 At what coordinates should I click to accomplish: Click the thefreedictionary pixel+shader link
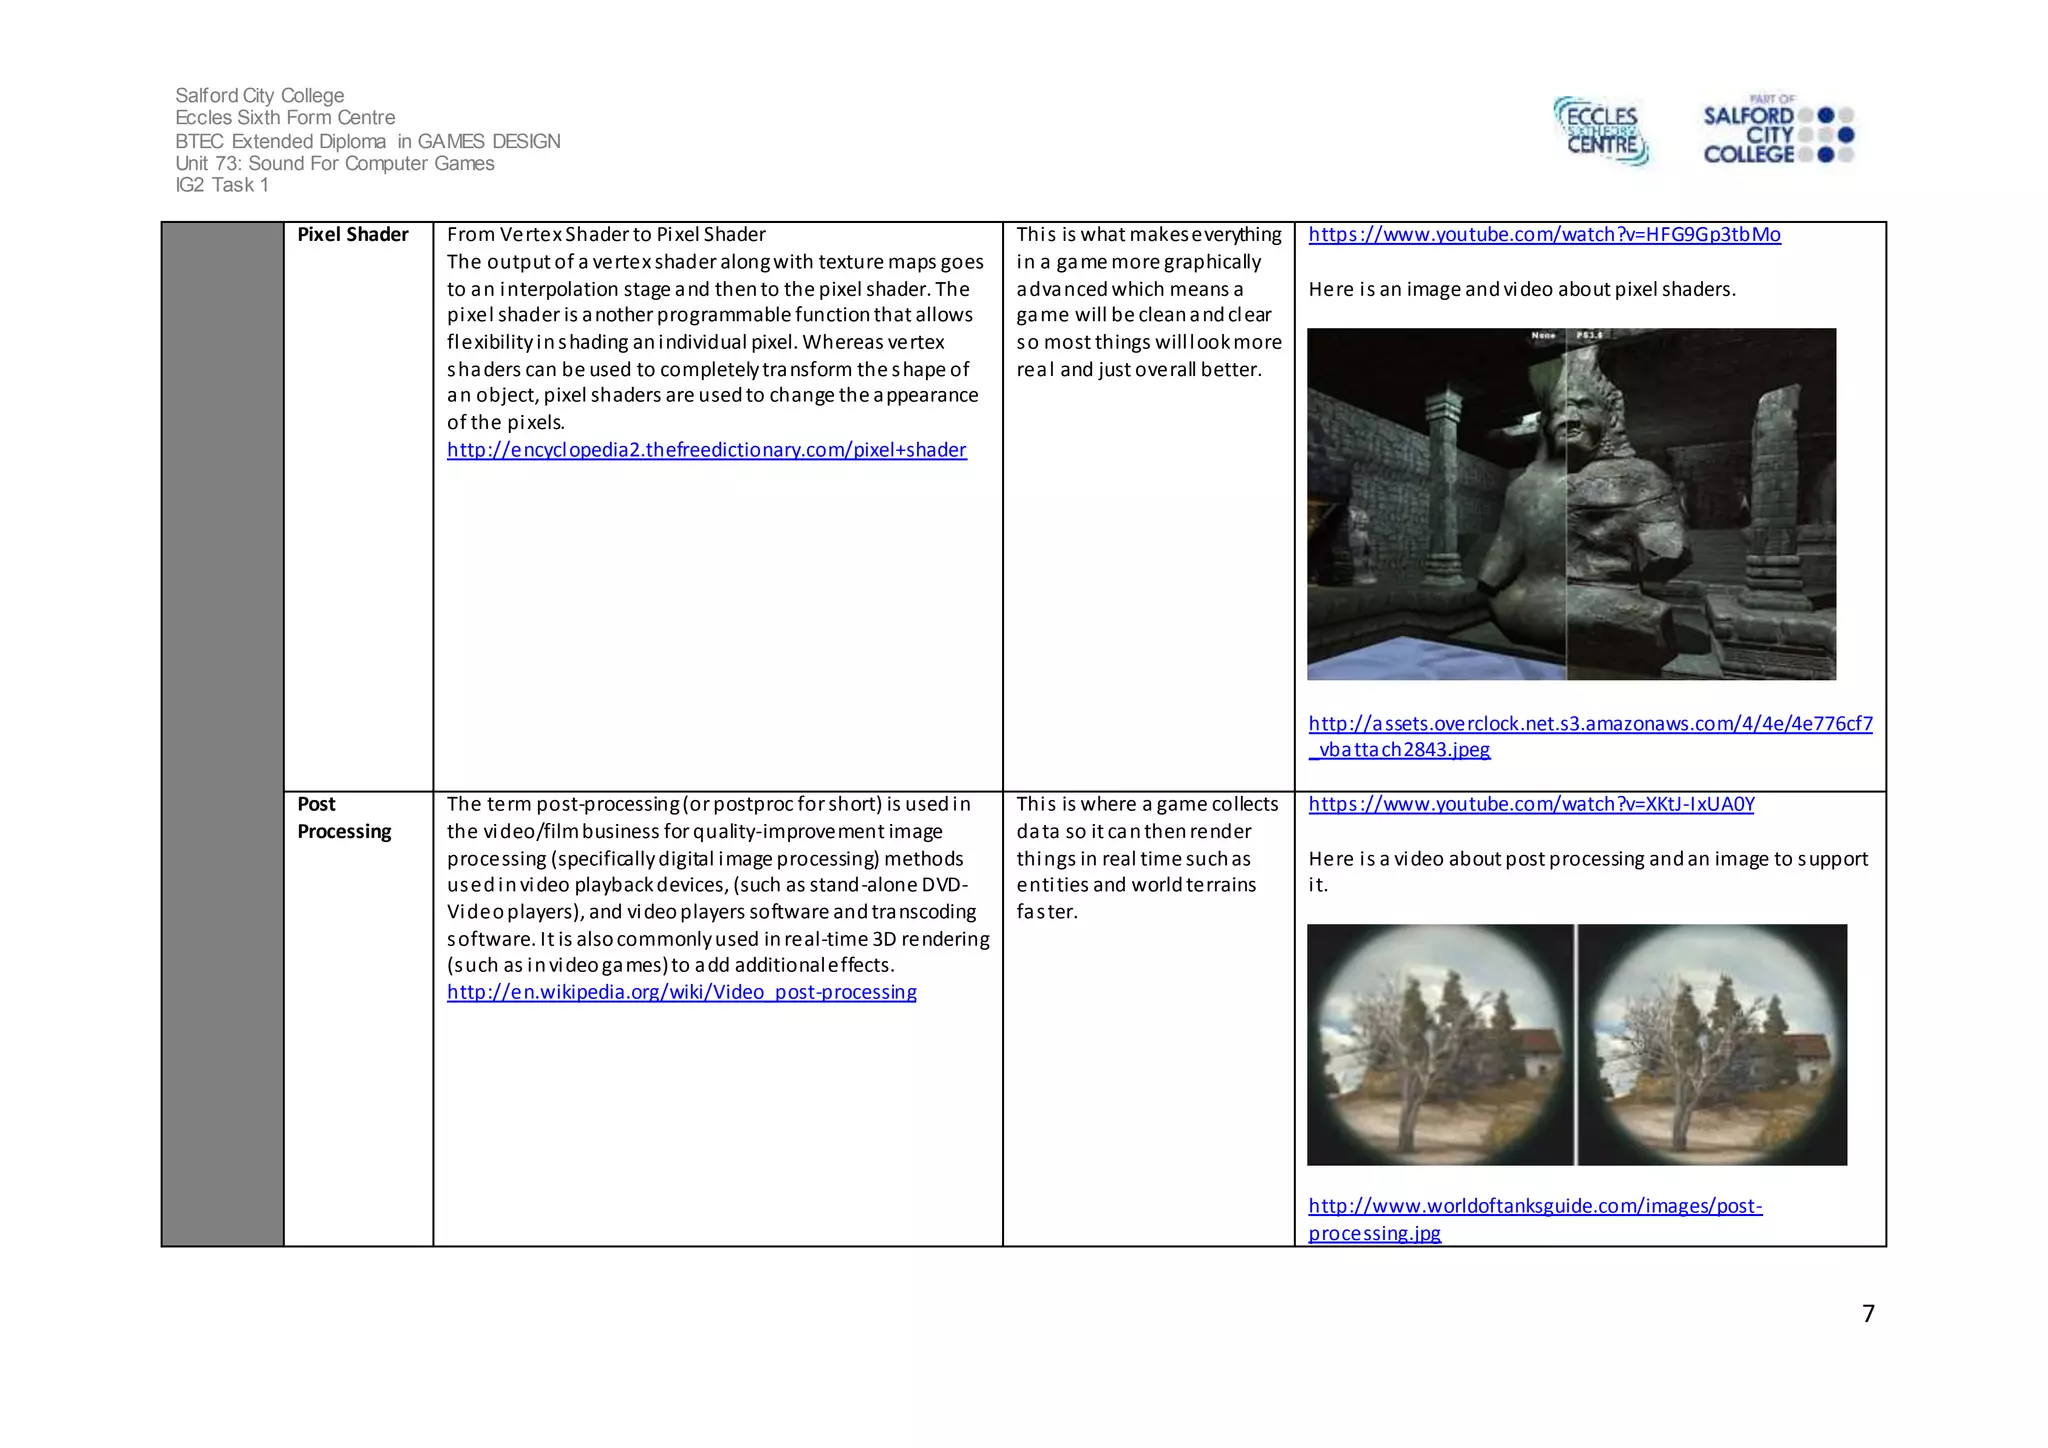(706, 450)
